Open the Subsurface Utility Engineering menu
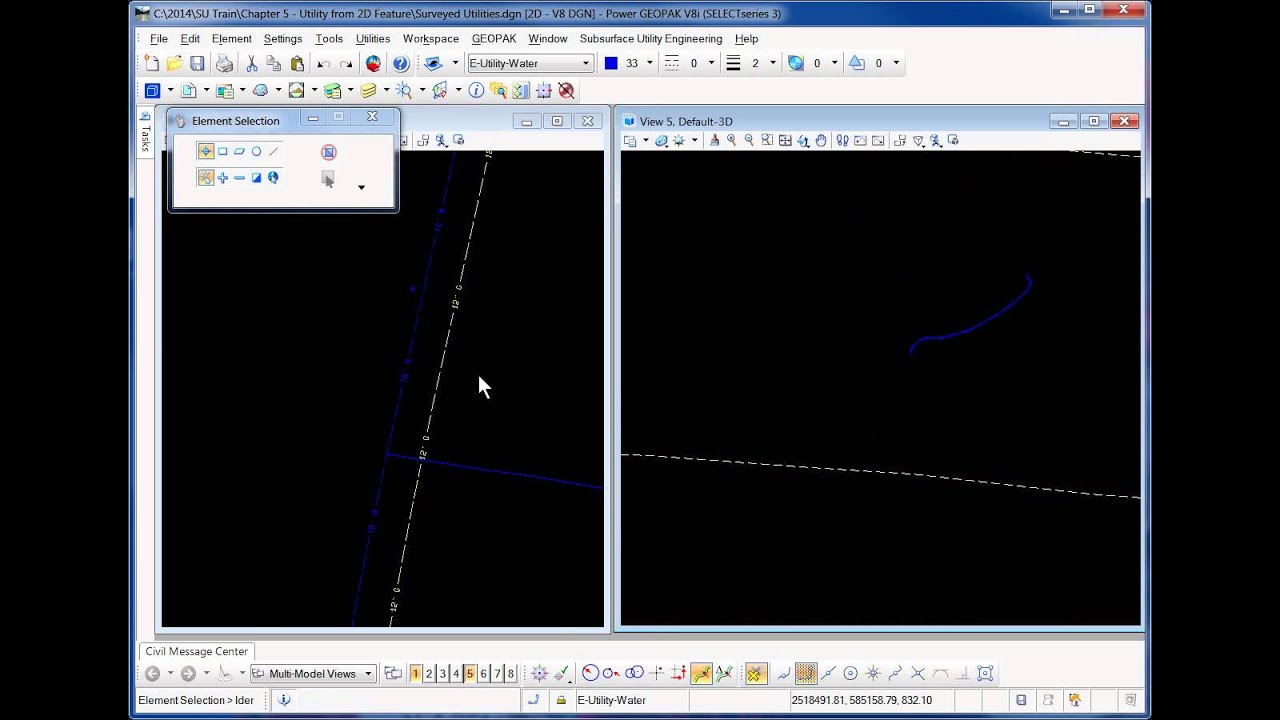1280x720 pixels. tap(651, 38)
